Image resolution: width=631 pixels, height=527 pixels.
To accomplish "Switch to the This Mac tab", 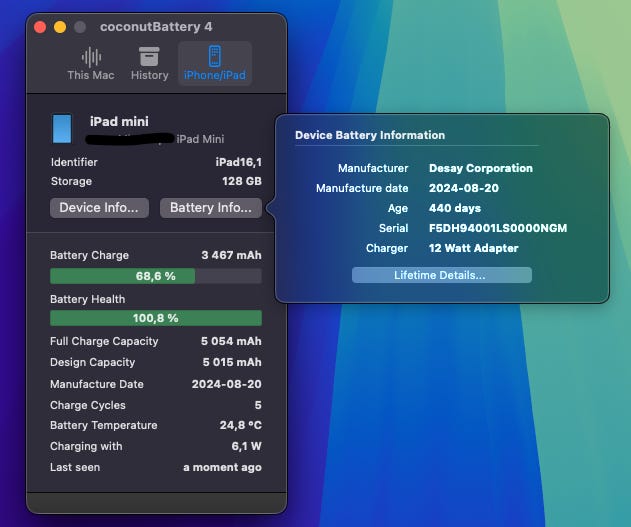I will 91,64.
